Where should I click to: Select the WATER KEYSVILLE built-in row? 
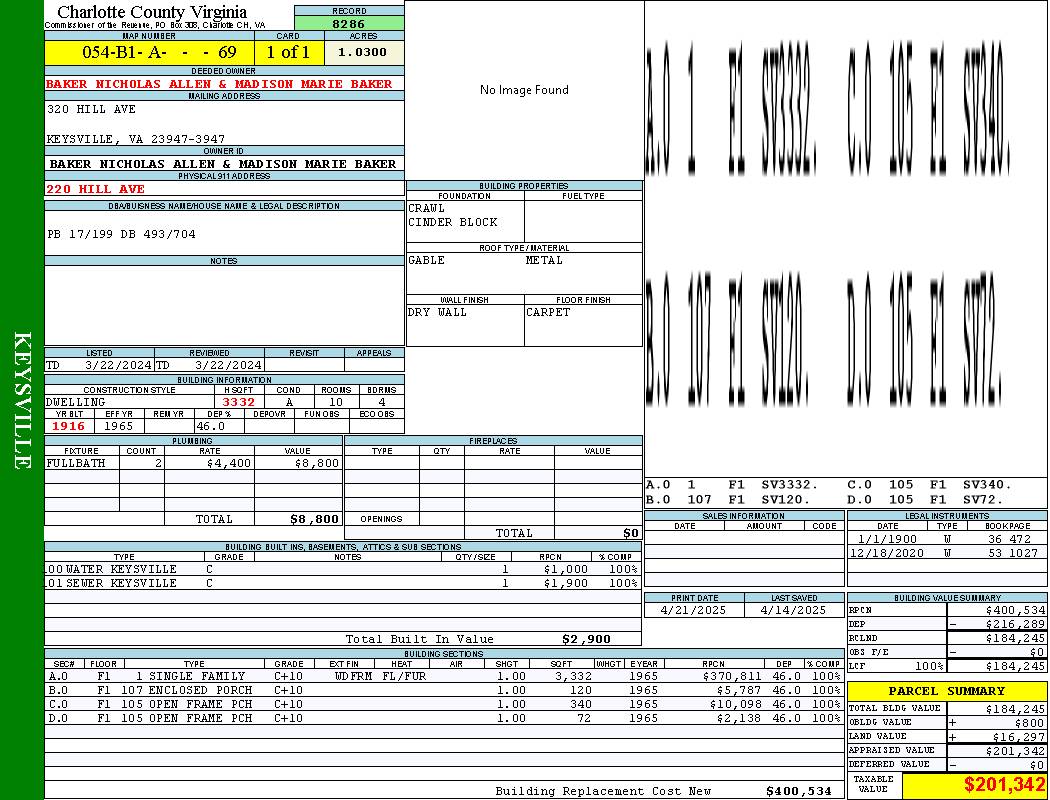[342, 569]
